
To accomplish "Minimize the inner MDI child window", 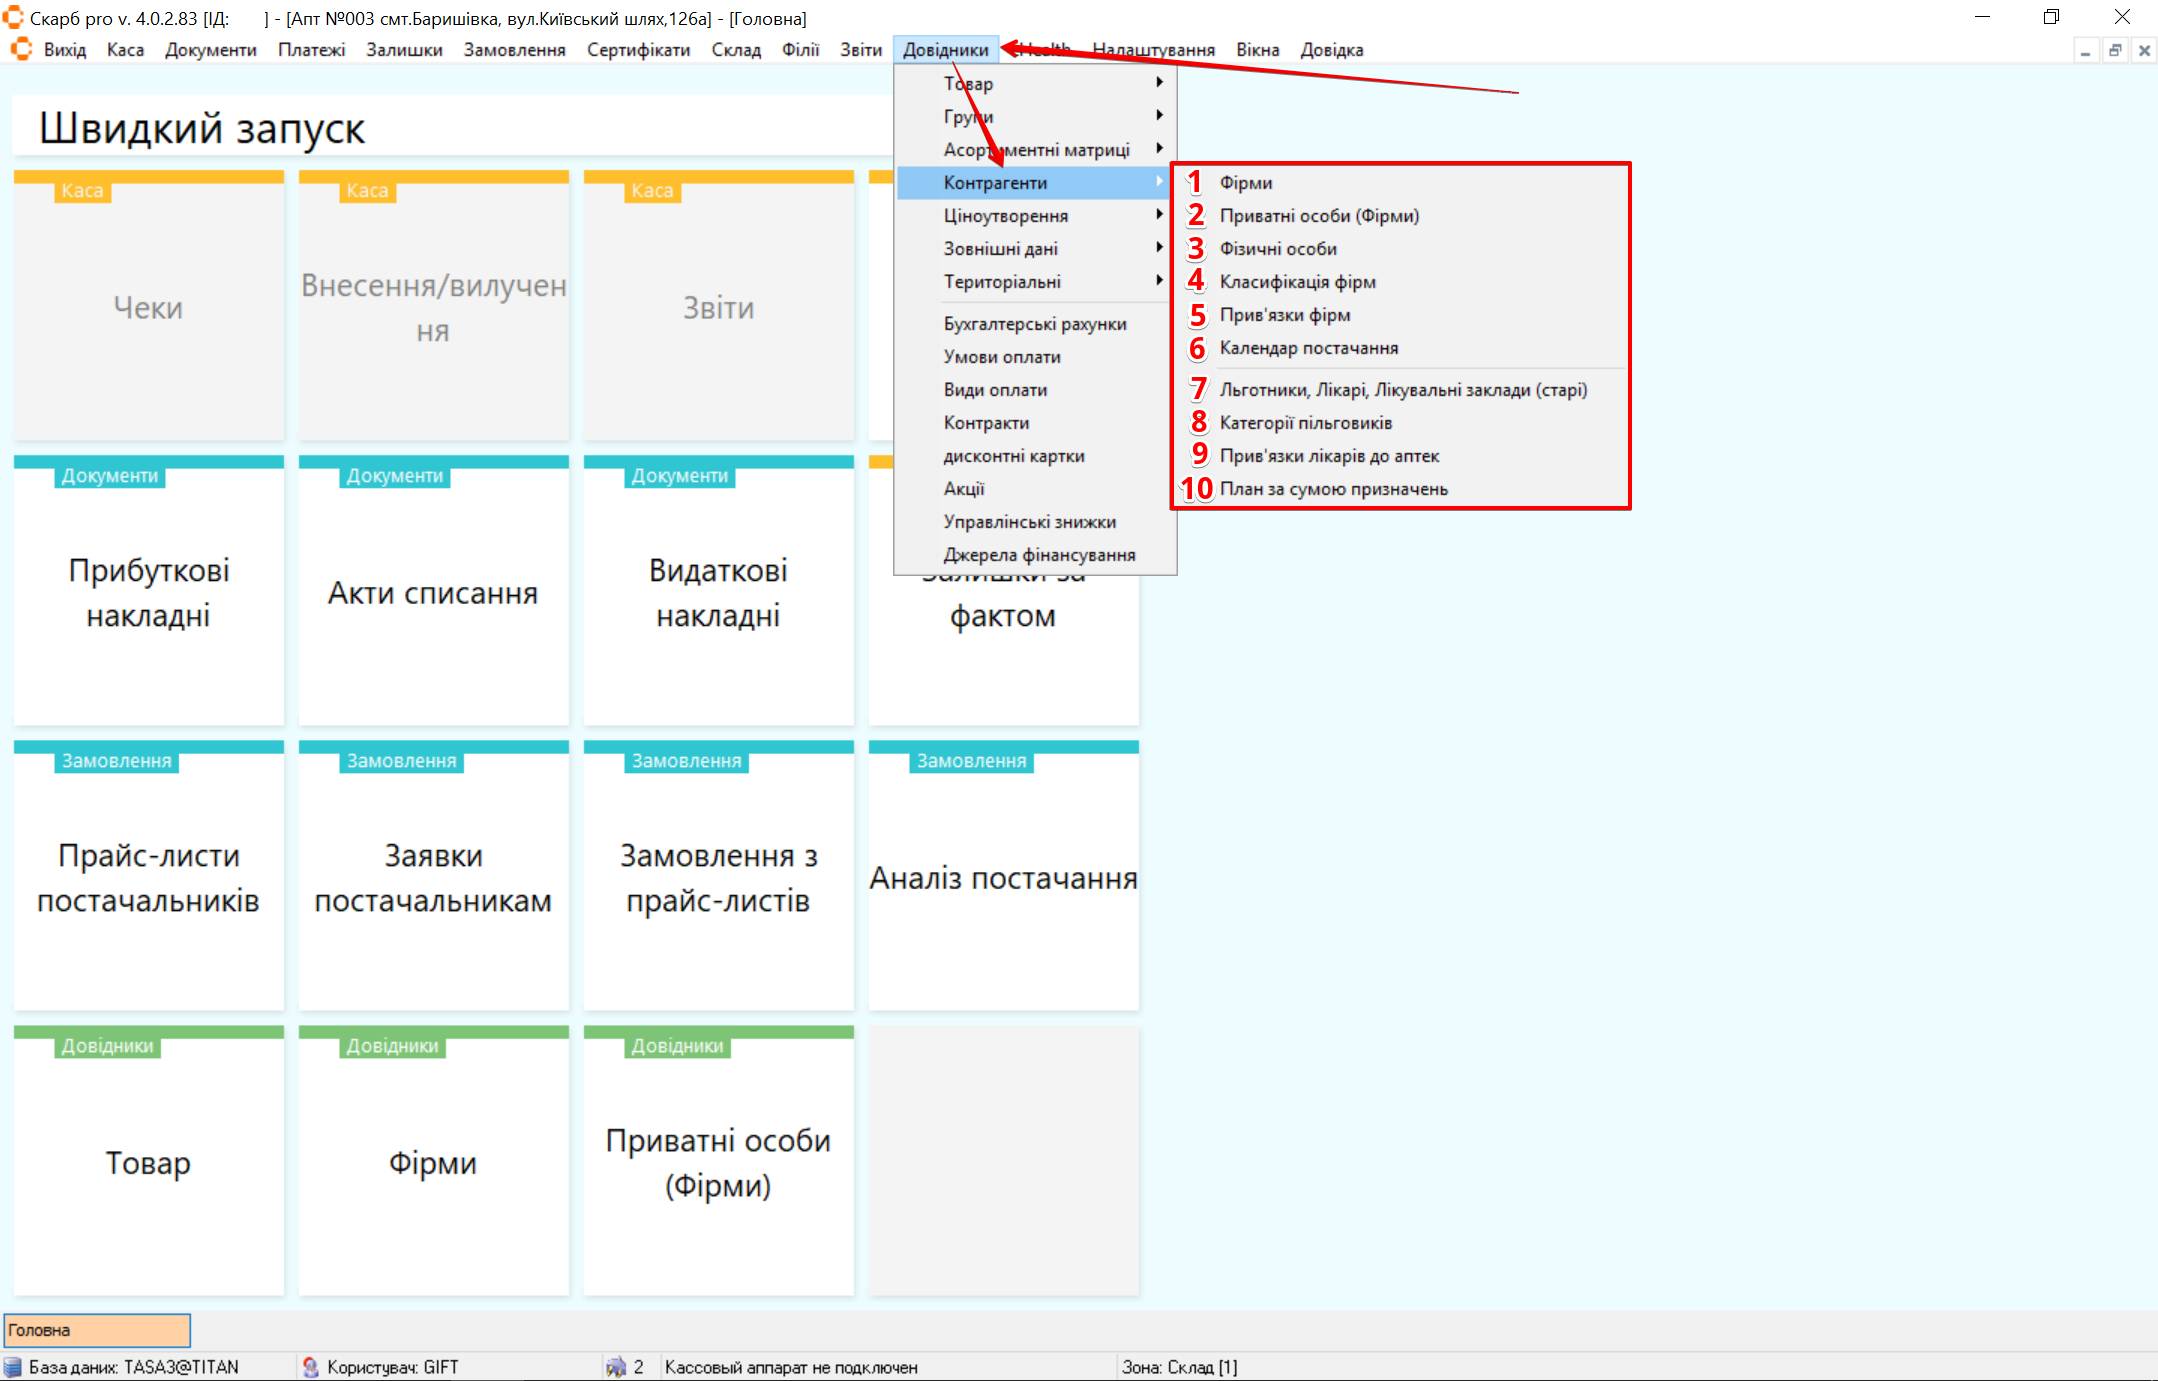I will click(2085, 50).
